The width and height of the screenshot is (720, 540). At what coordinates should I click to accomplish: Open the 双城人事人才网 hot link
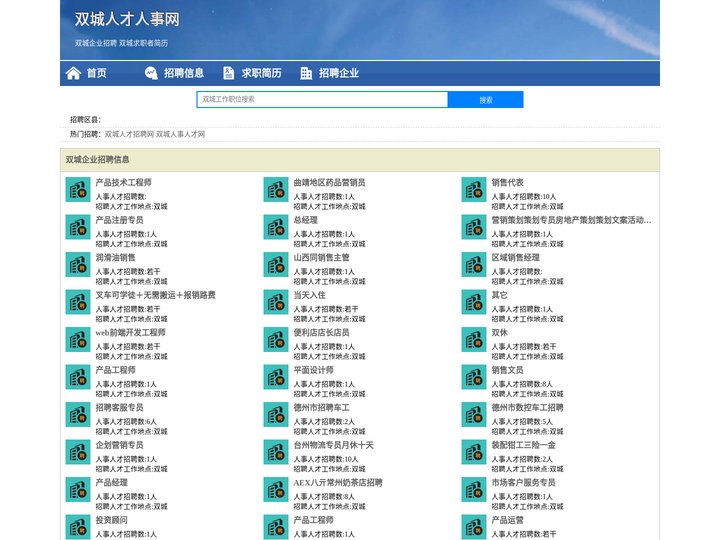coord(180,134)
